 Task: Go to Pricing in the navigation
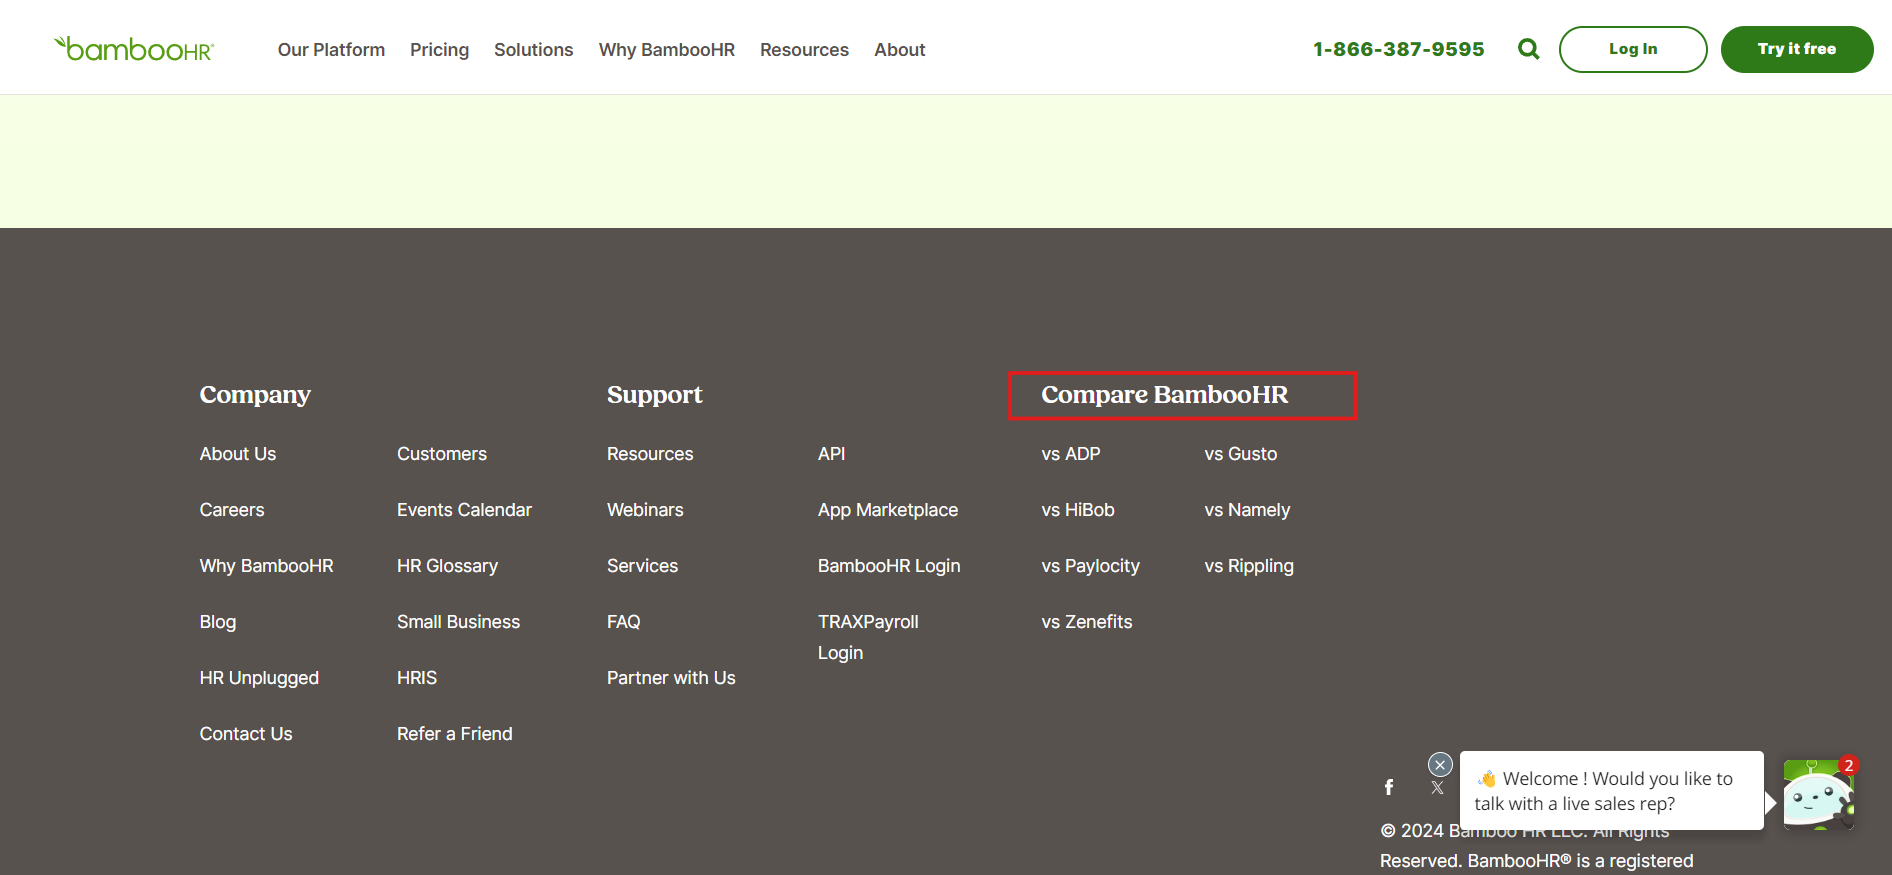click(439, 50)
